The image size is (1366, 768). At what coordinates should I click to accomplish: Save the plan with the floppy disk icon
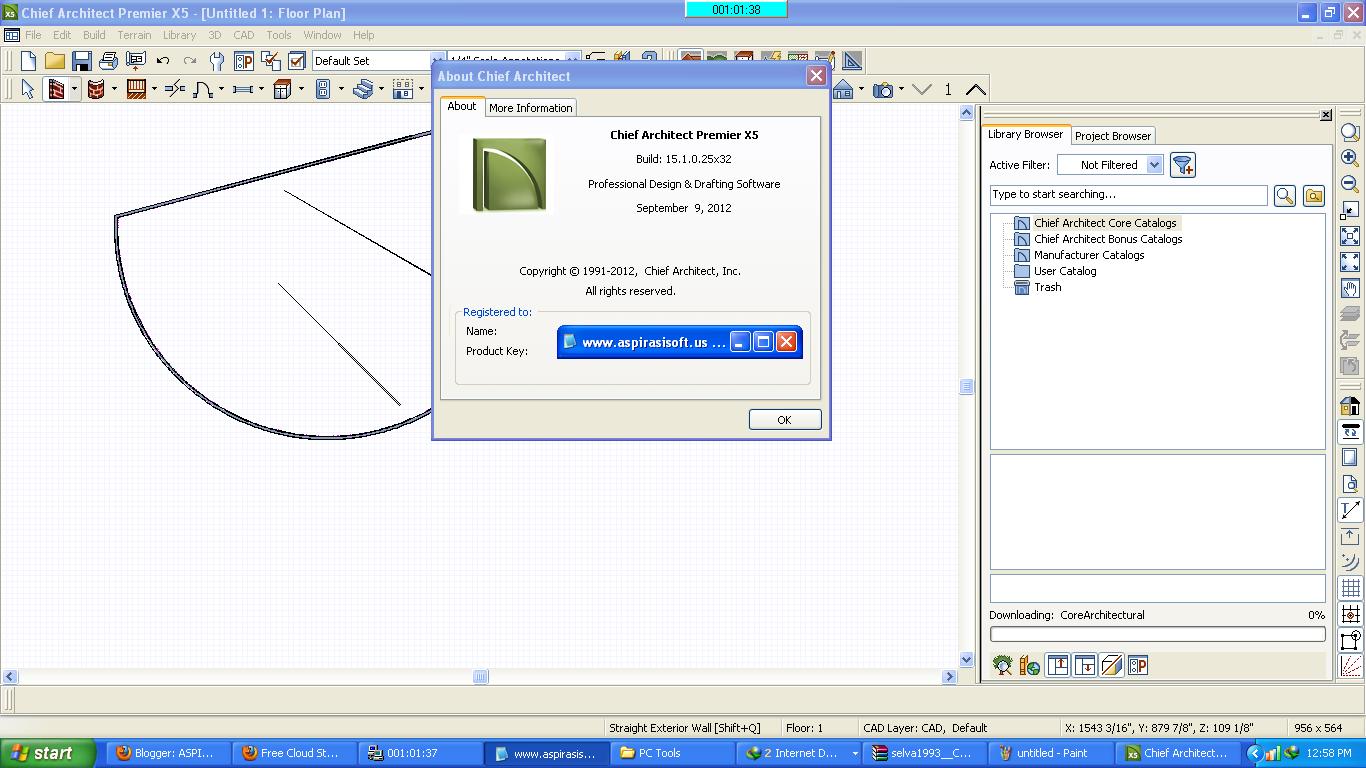point(82,61)
